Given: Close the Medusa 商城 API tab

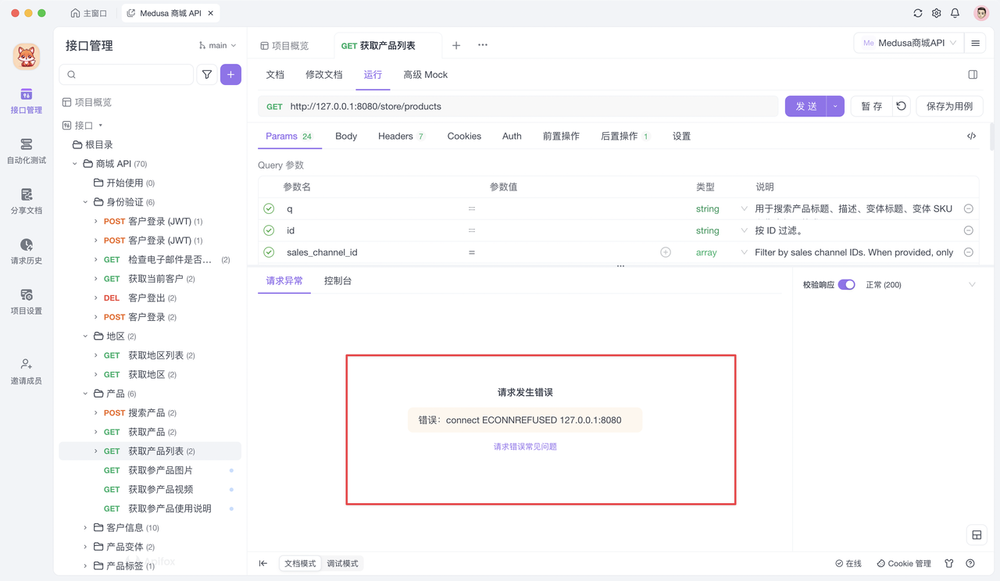Looking at the screenshot, I should point(210,13).
